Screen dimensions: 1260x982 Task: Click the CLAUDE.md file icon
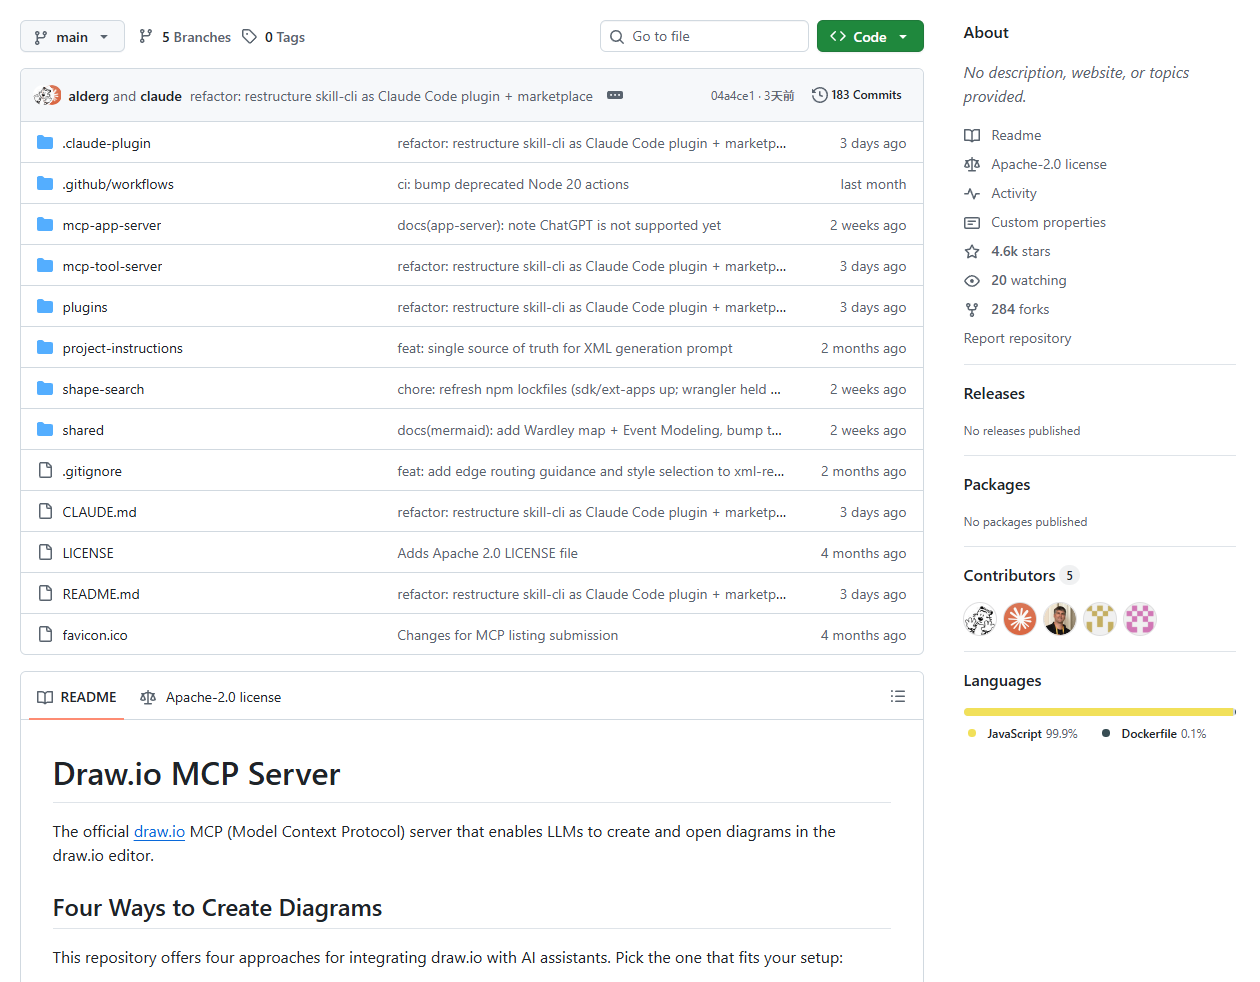tap(45, 512)
